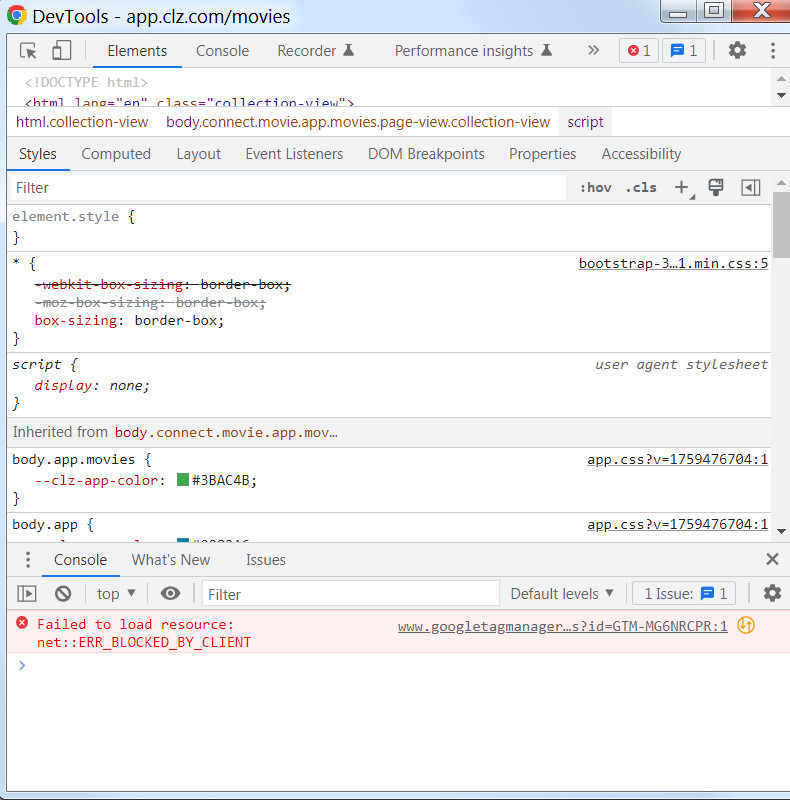Click the red error count badge
The height and width of the screenshot is (800, 790).
click(638, 51)
